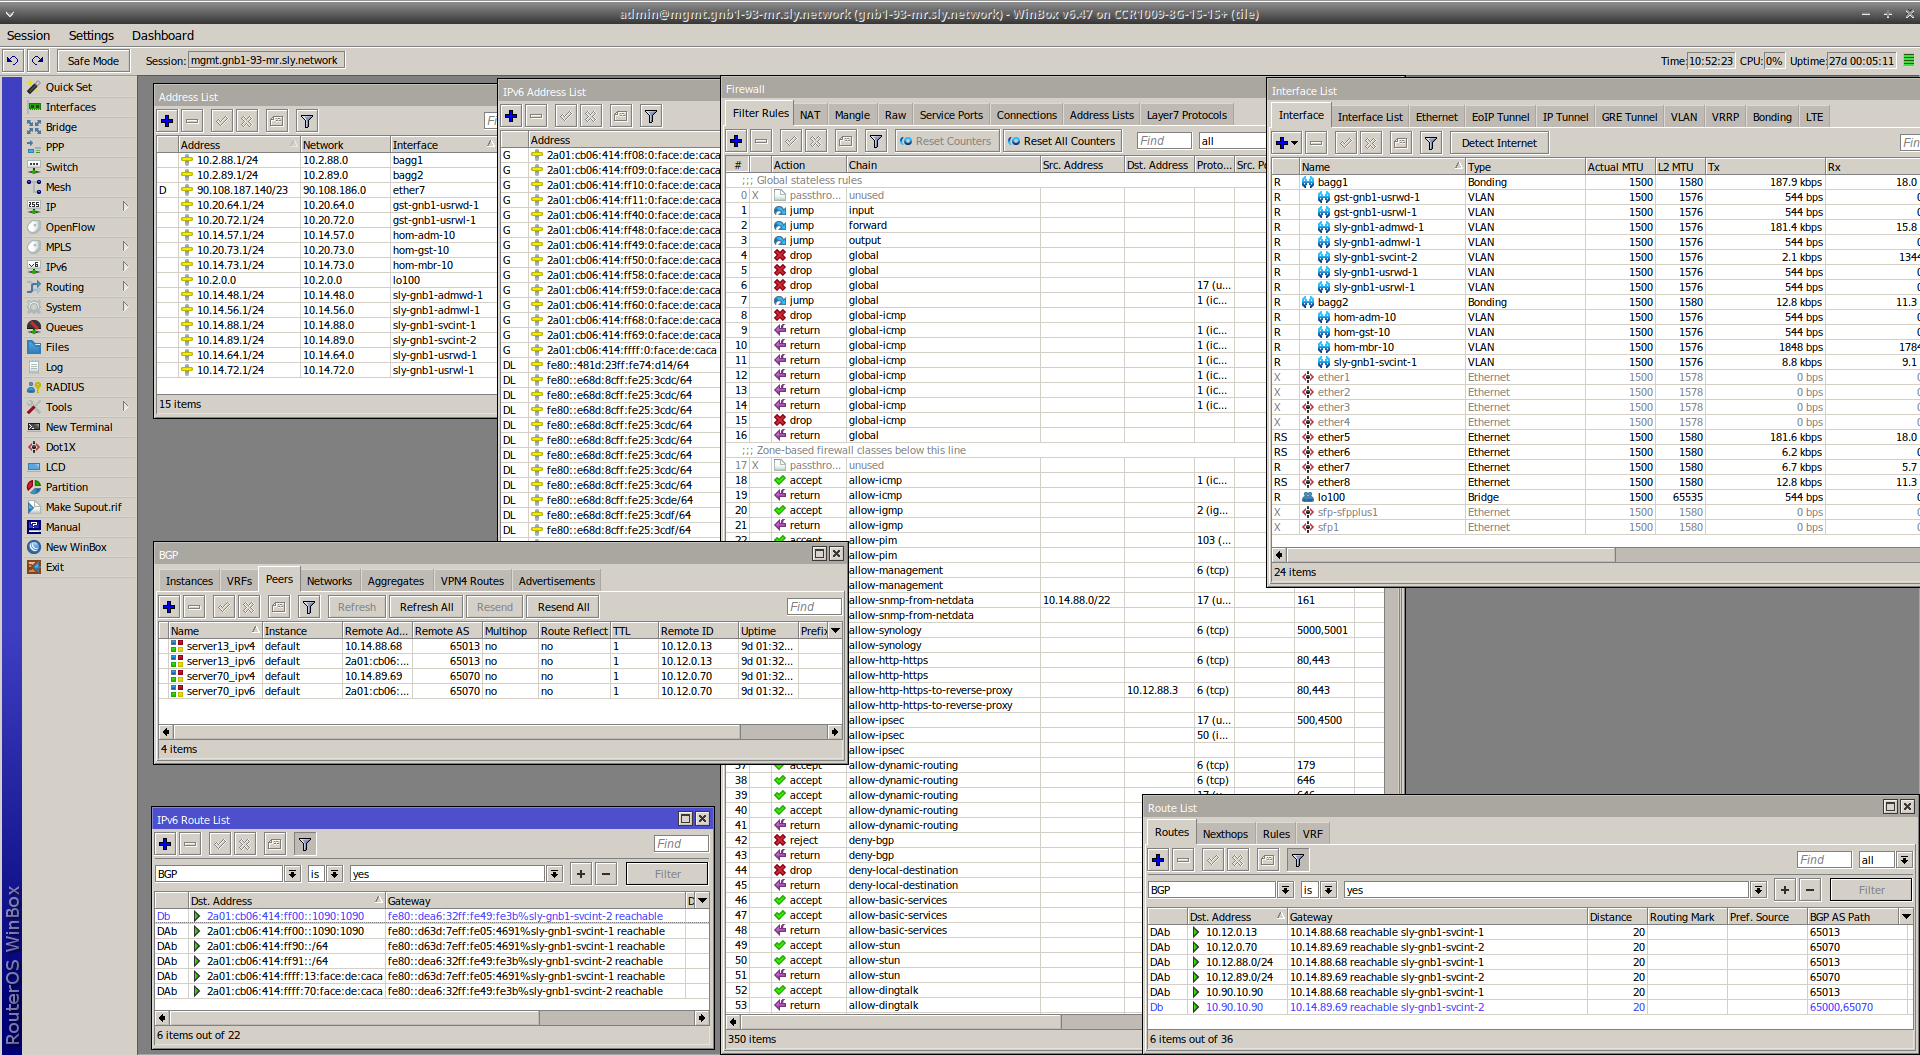
Task: Click the undo arrow icon in toolbar
Action: point(12,61)
